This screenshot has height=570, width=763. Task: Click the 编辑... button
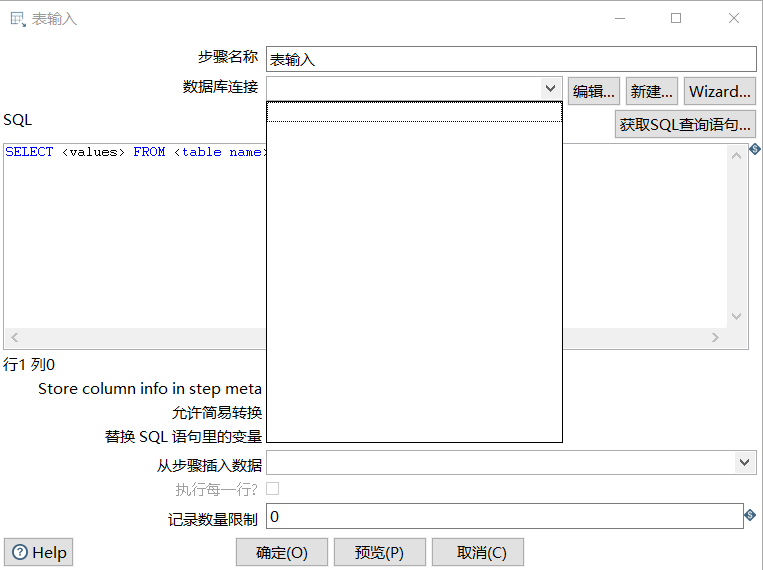coord(594,91)
